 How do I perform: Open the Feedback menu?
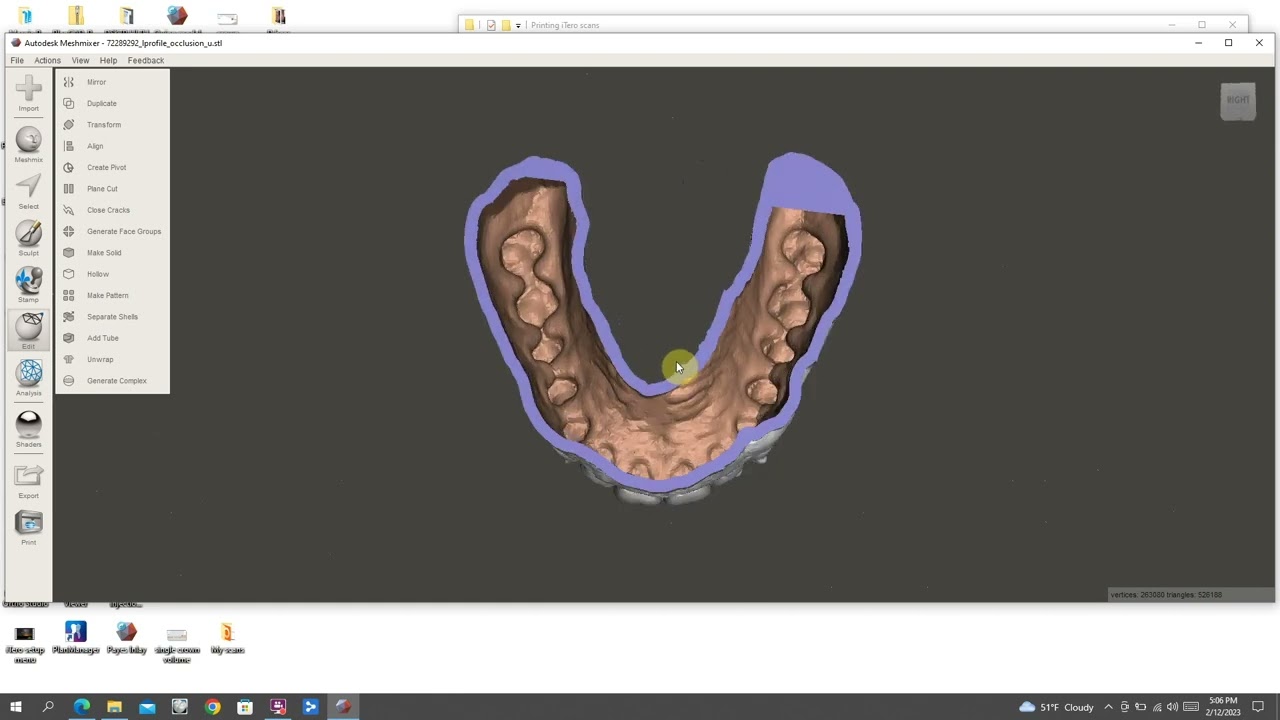[146, 61]
